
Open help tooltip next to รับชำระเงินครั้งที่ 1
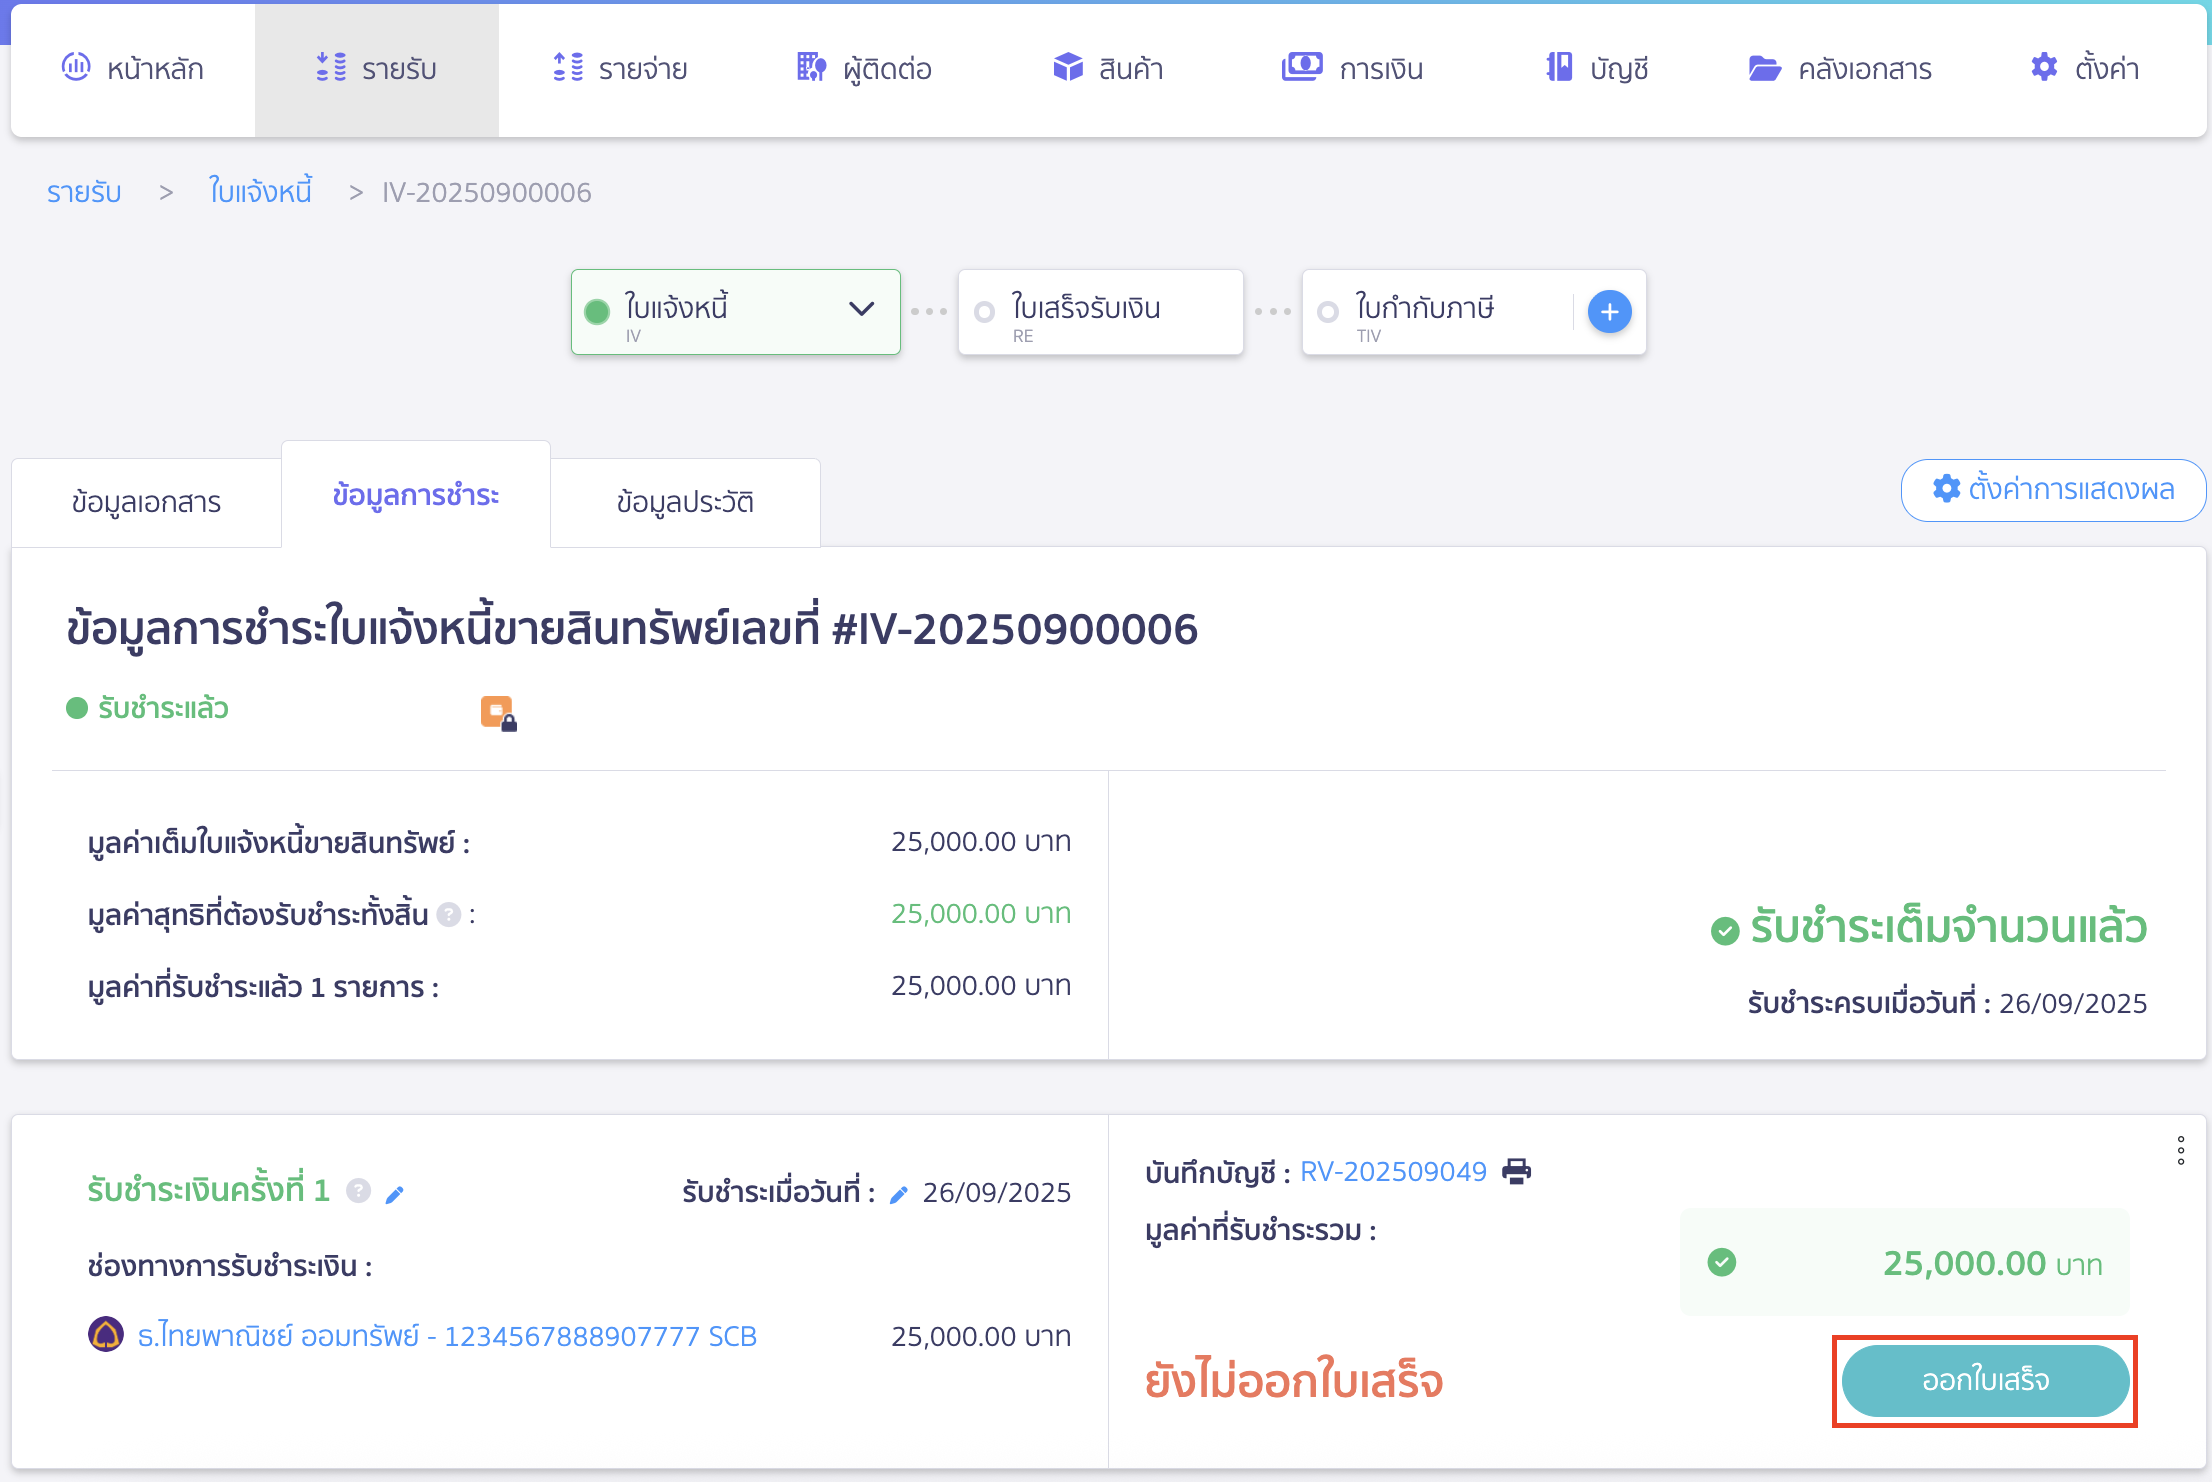[x=358, y=1190]
